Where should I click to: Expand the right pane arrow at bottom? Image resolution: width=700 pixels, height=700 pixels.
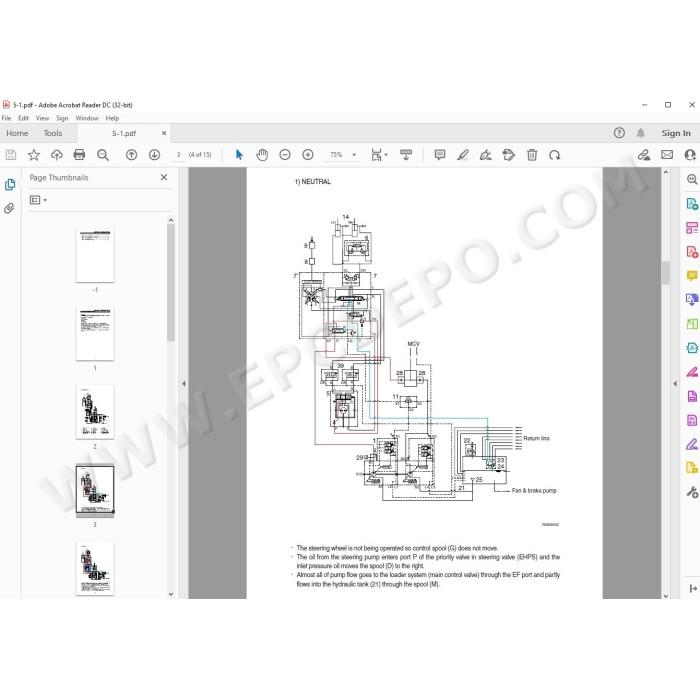693,588
